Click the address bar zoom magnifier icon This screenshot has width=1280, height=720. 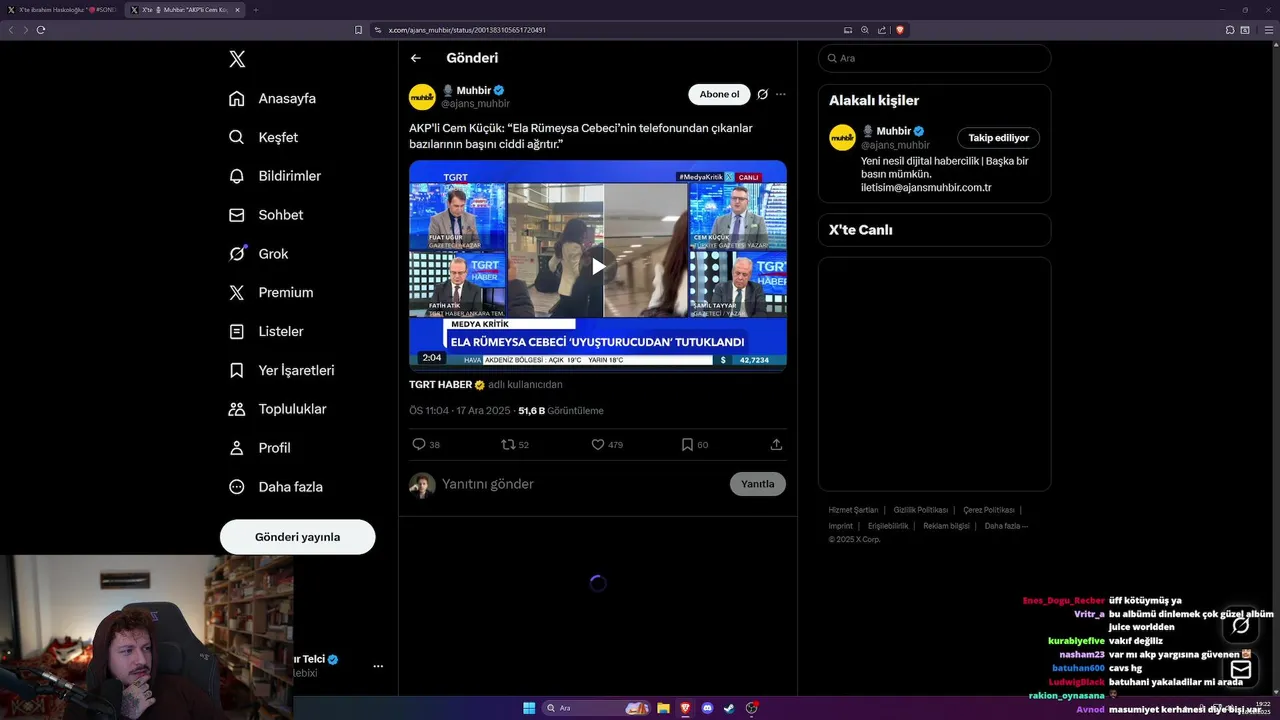tap(864, 30)
